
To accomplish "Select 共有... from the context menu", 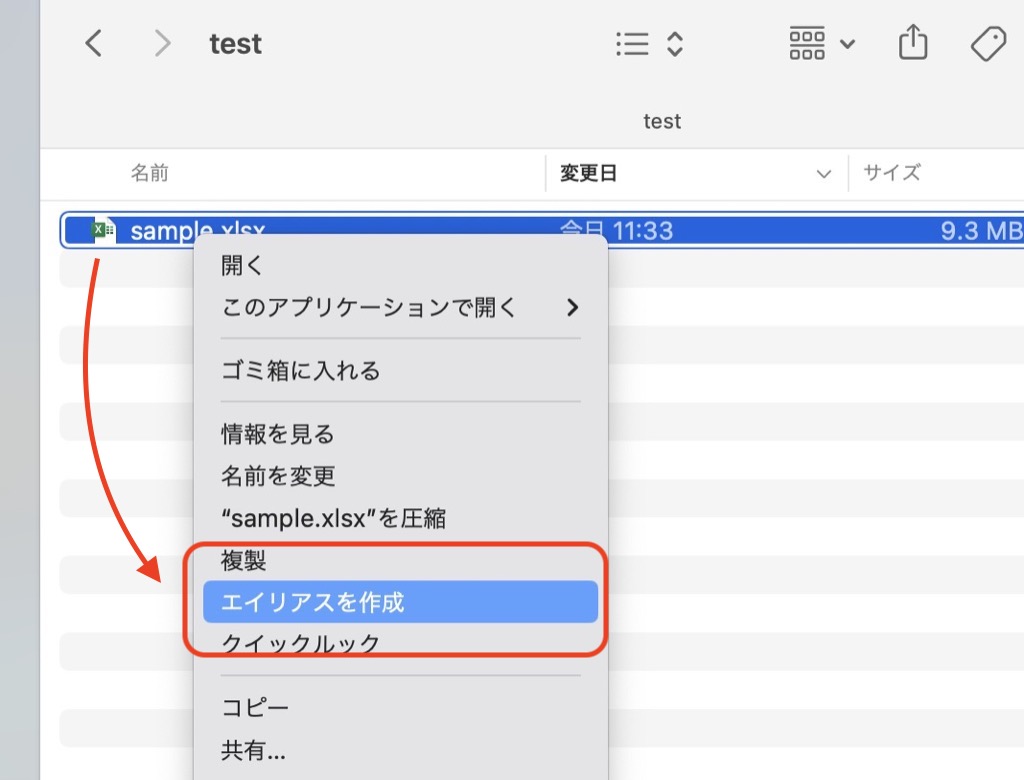I will click(x=401, y=751).
